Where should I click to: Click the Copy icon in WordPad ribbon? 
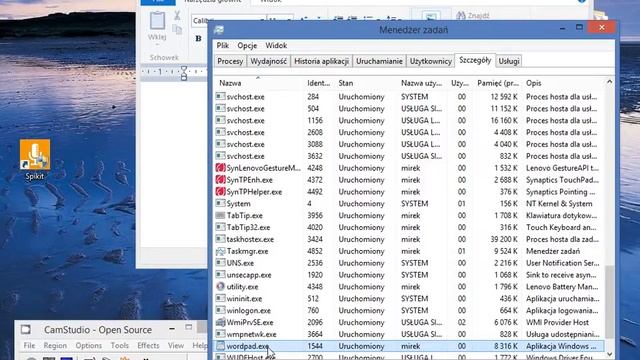[177, 29]
